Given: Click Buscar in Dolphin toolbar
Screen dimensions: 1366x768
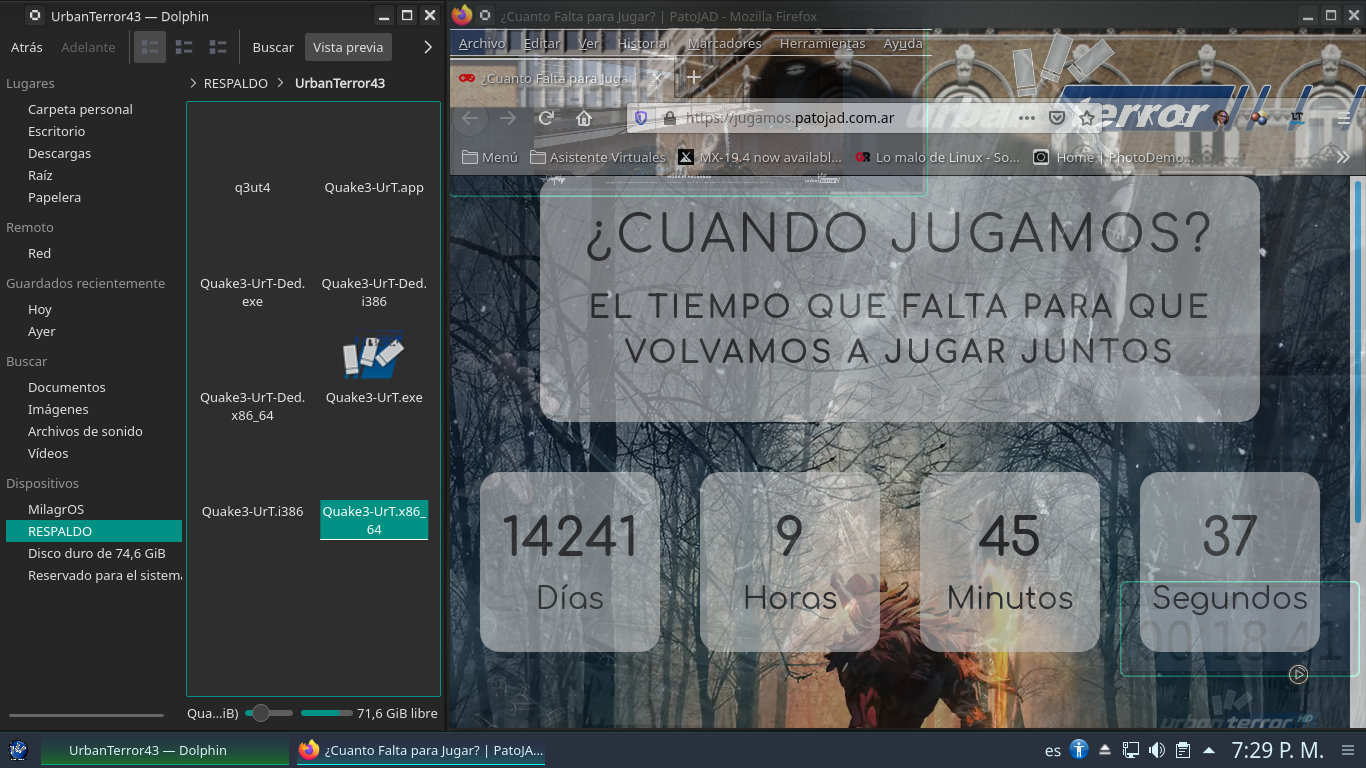Looking at the screenshot, I should [x=273, y=47].
